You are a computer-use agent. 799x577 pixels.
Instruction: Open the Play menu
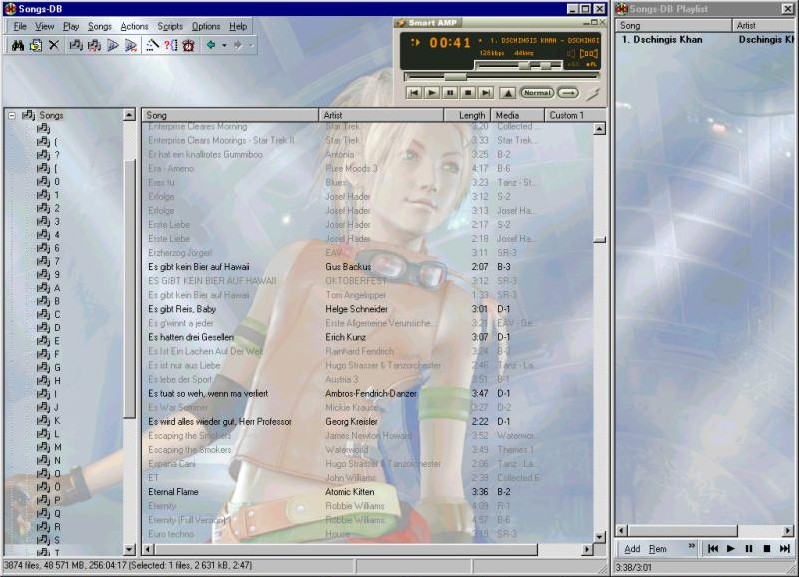tap(71, 27)
